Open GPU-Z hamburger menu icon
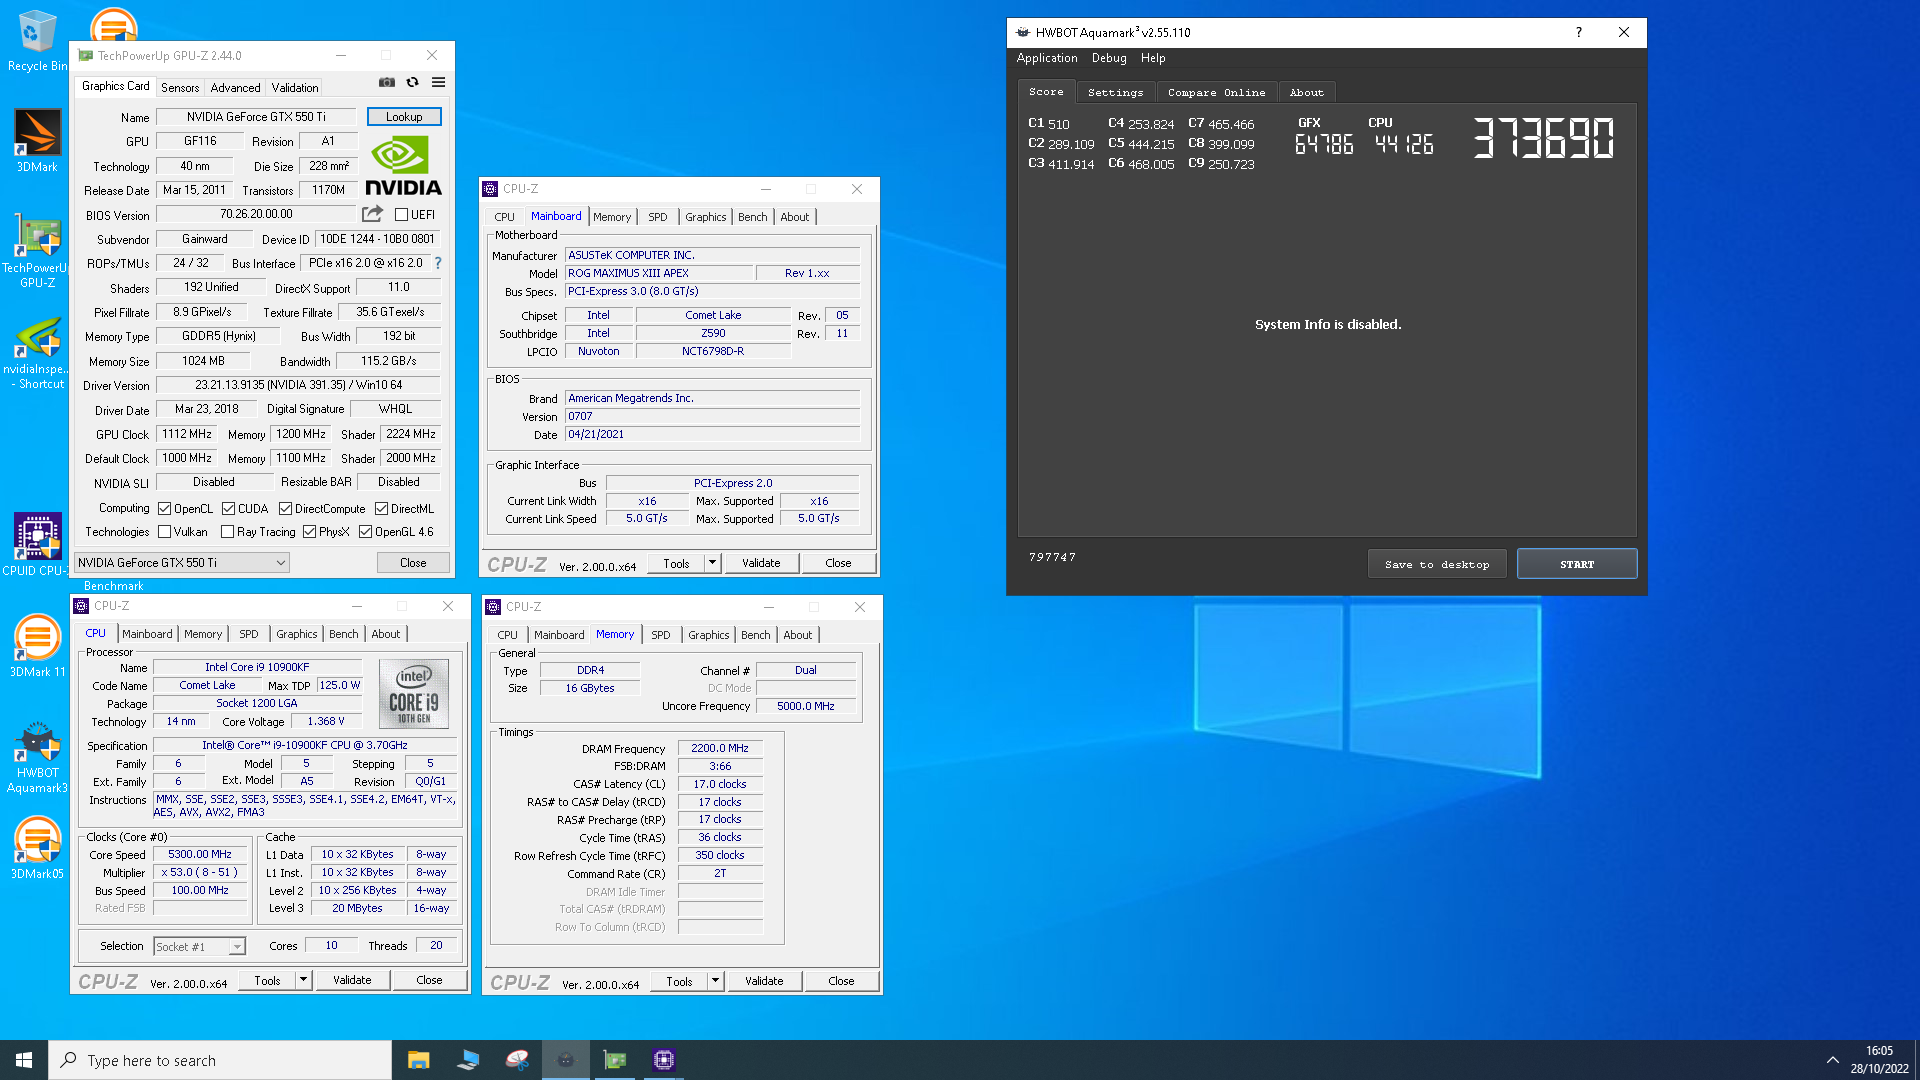 pyautogui.click(x=438, y=82)
